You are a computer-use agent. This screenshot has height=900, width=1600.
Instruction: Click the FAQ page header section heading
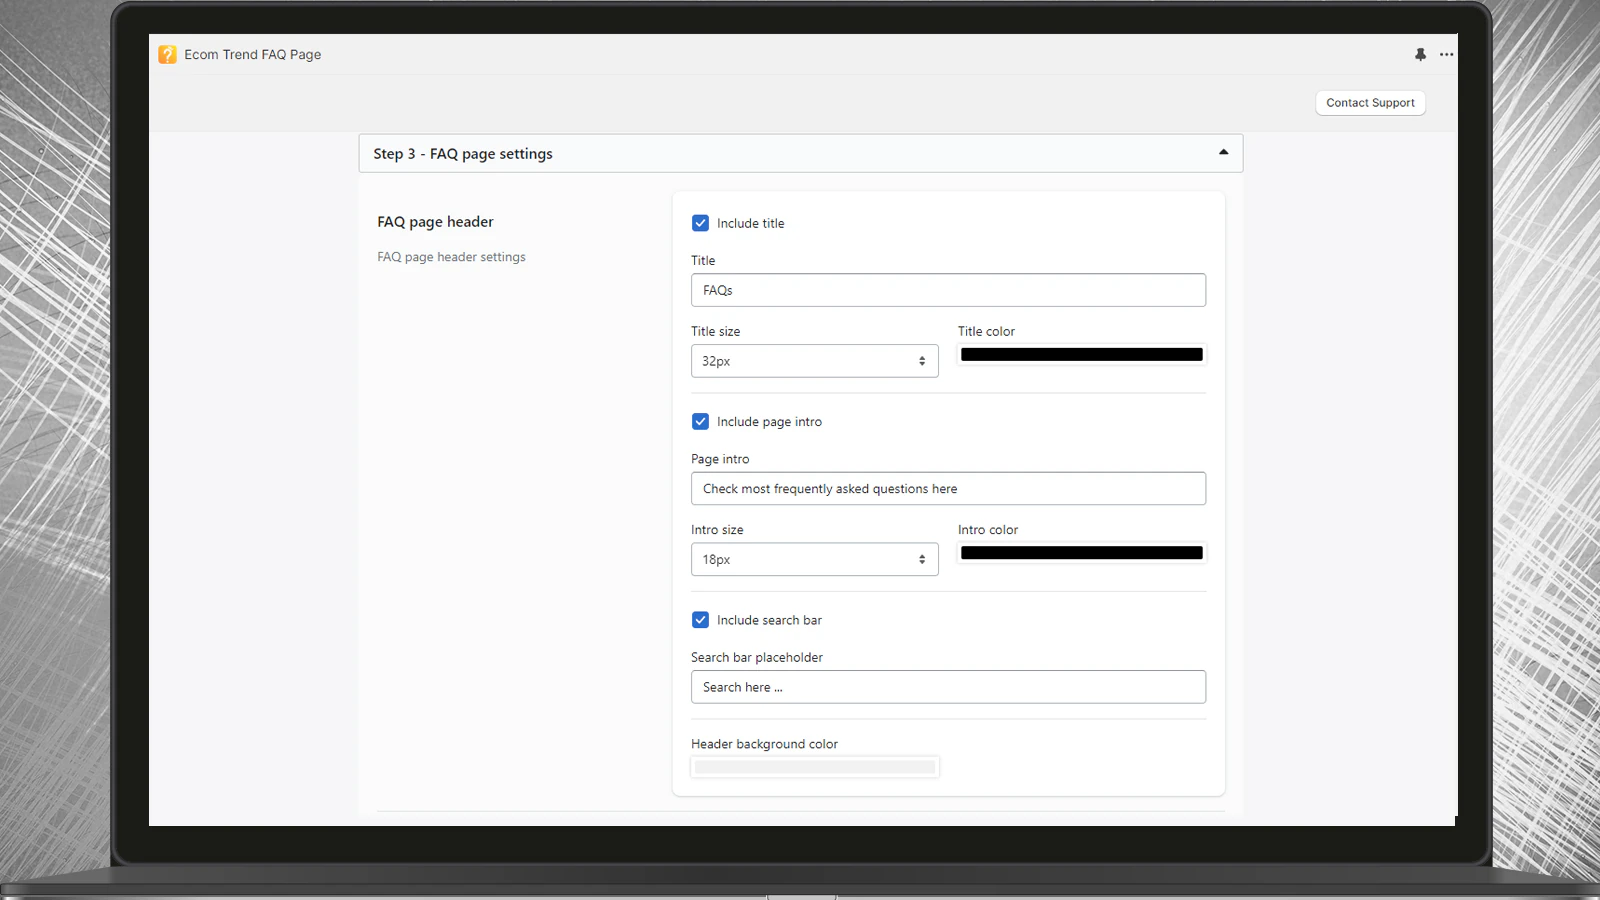pyautogui.click(x=435, y=222)
